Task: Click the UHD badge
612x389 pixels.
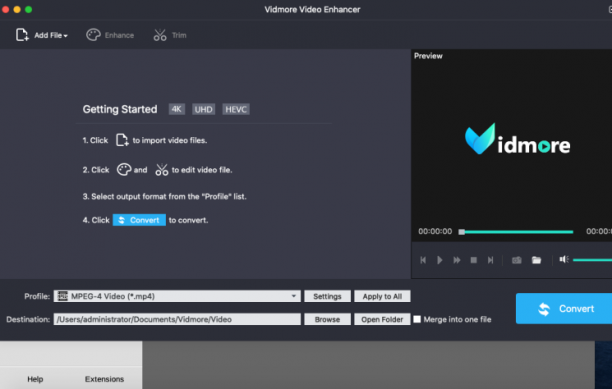Action: tap(203, 109)
